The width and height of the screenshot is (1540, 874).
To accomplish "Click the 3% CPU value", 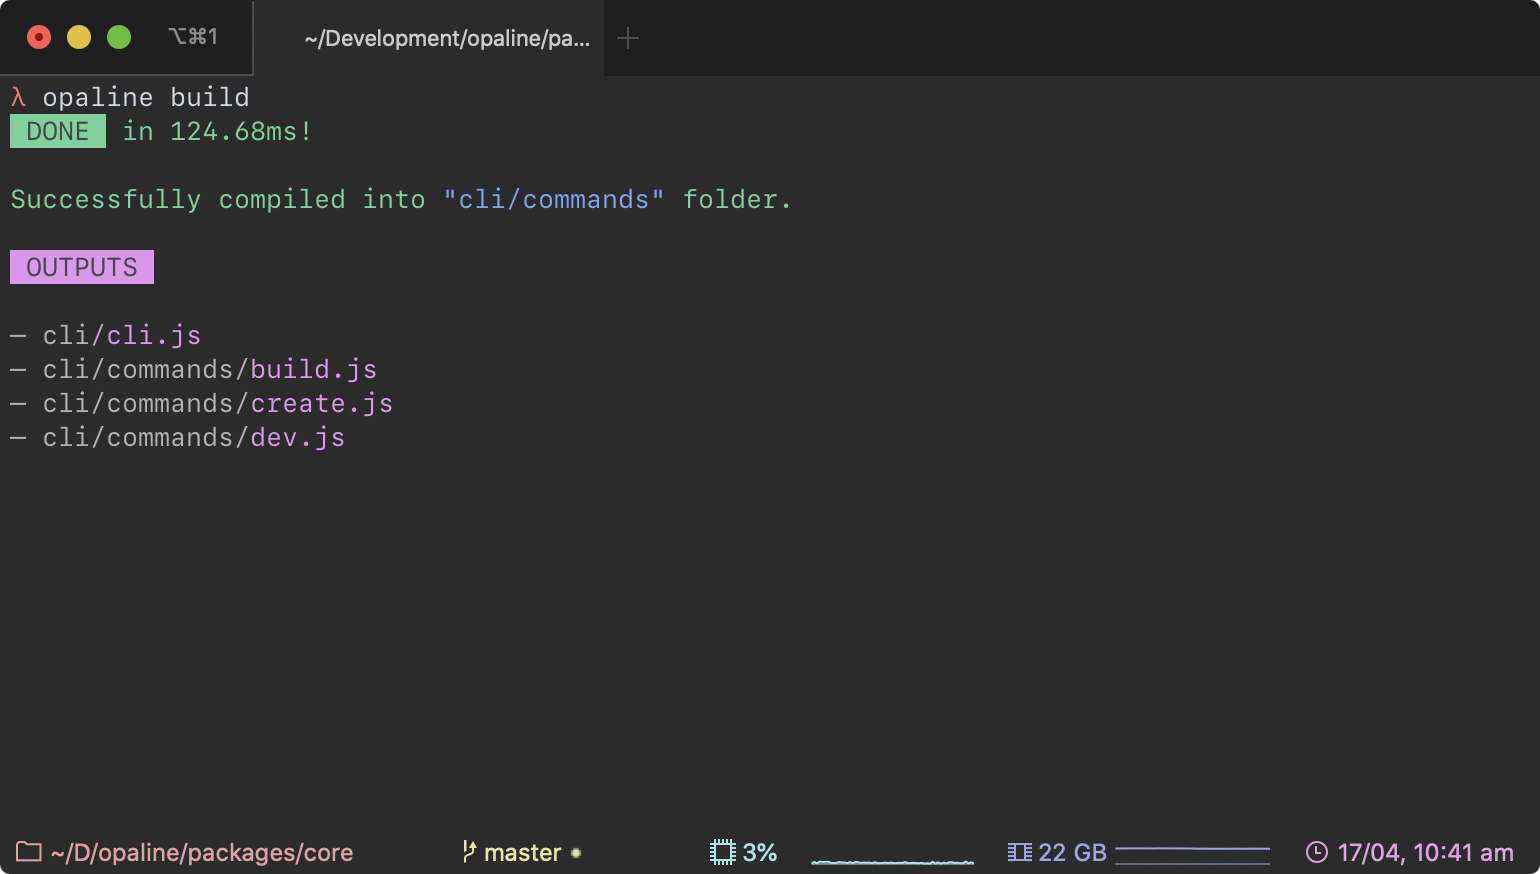I will (760, 853).
